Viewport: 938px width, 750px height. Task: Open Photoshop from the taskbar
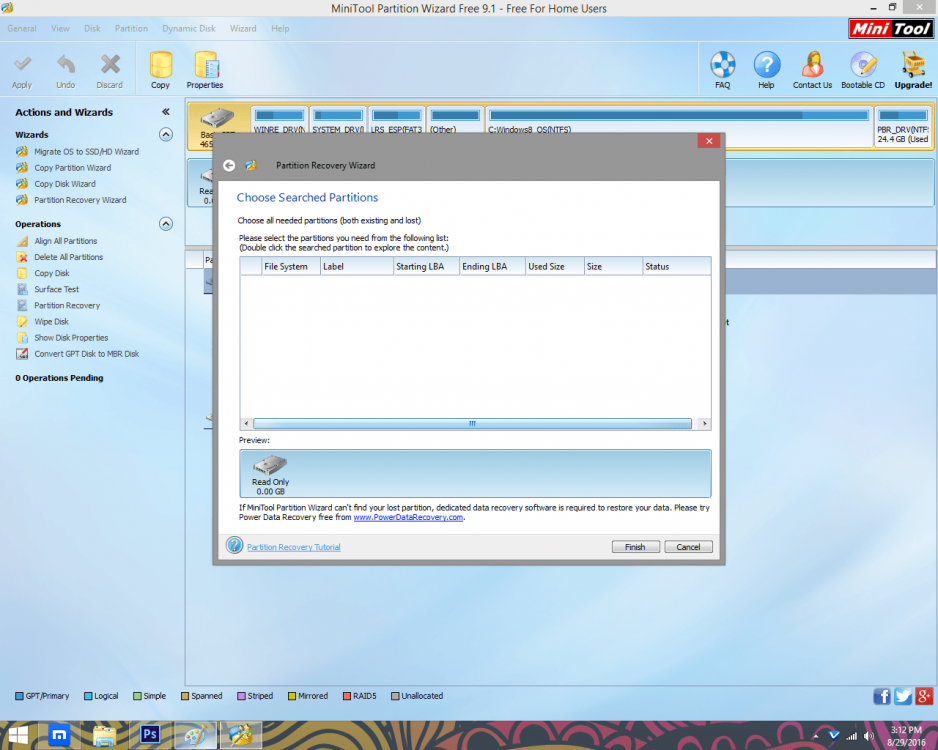pyautogui.click(x=150, y=734)
